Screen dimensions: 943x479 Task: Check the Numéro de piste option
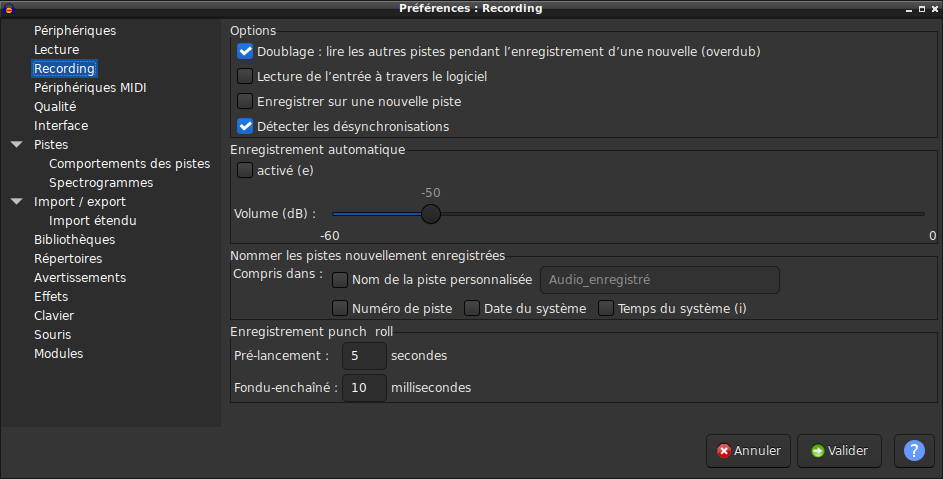pos(340,309)
